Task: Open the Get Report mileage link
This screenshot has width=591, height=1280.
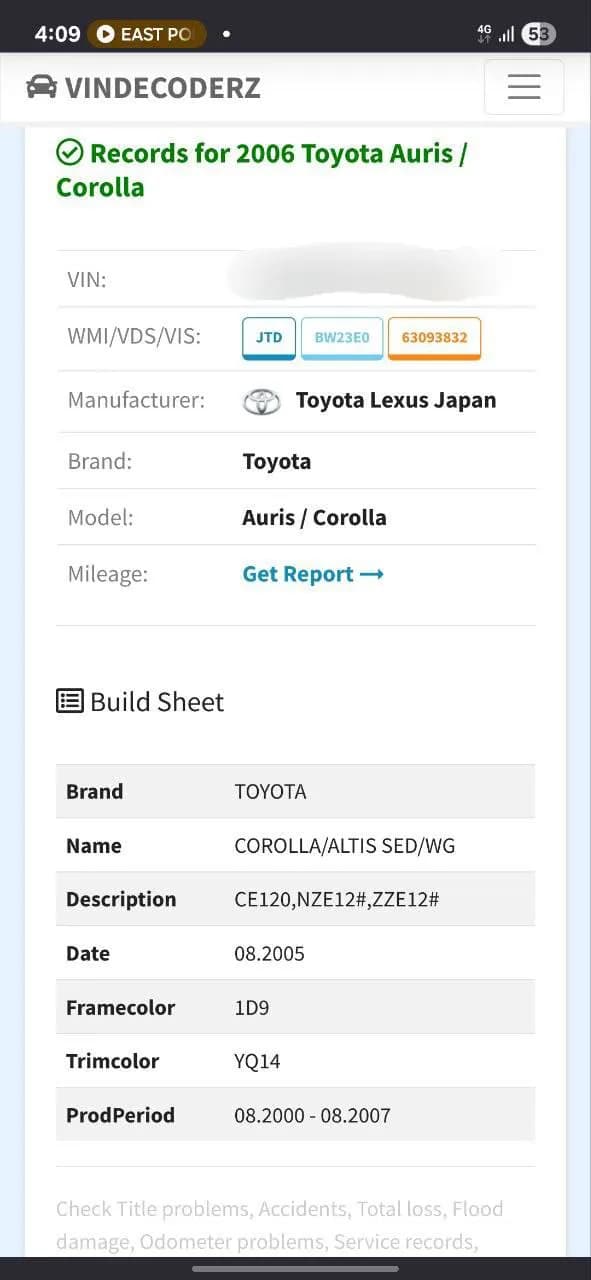Action: [313, 574]
